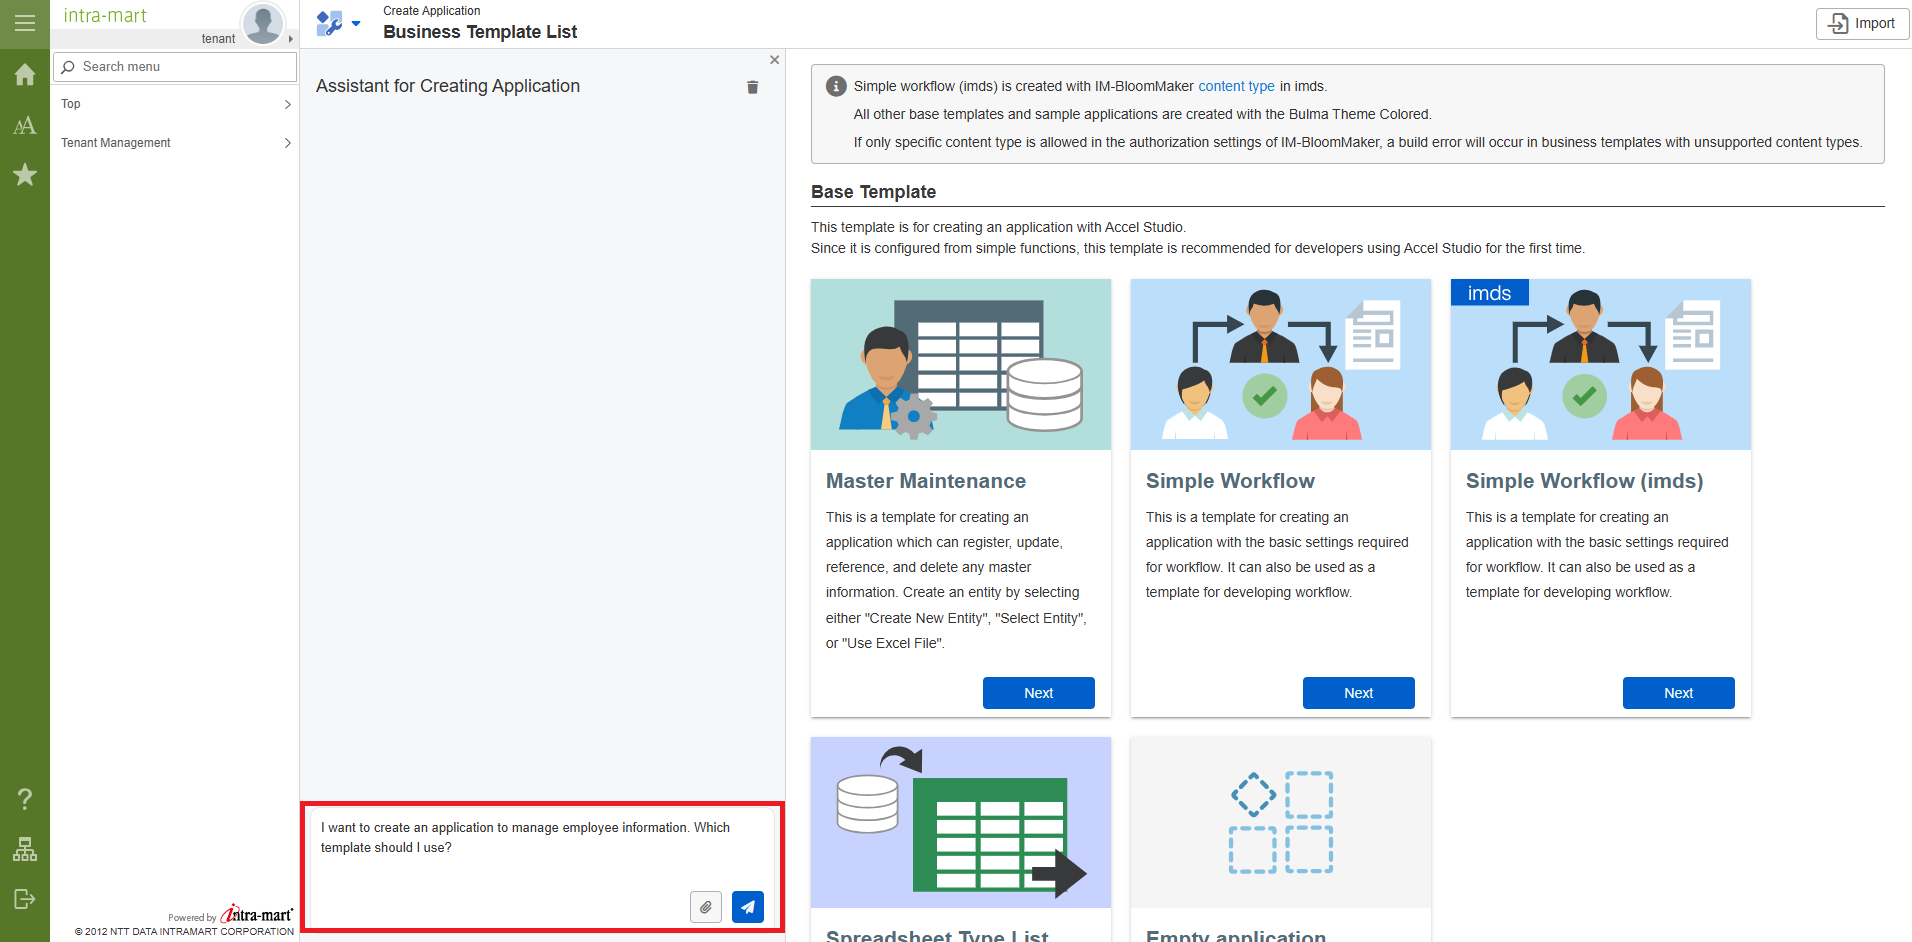Expand the Tenant Management menu
Image resolution: width=1912 pixels, height=942 pixels.
coord(175,143)
